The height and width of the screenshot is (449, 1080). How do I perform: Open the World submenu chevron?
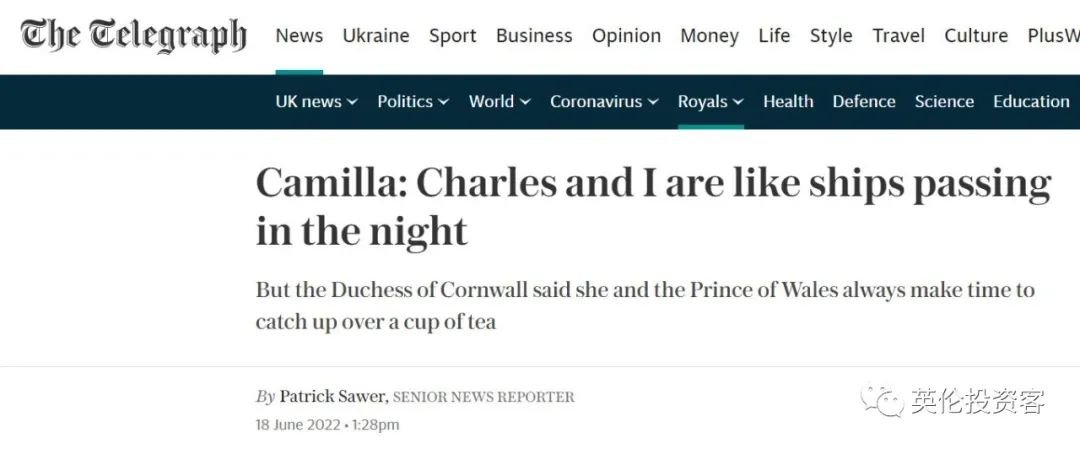[525, 102]
